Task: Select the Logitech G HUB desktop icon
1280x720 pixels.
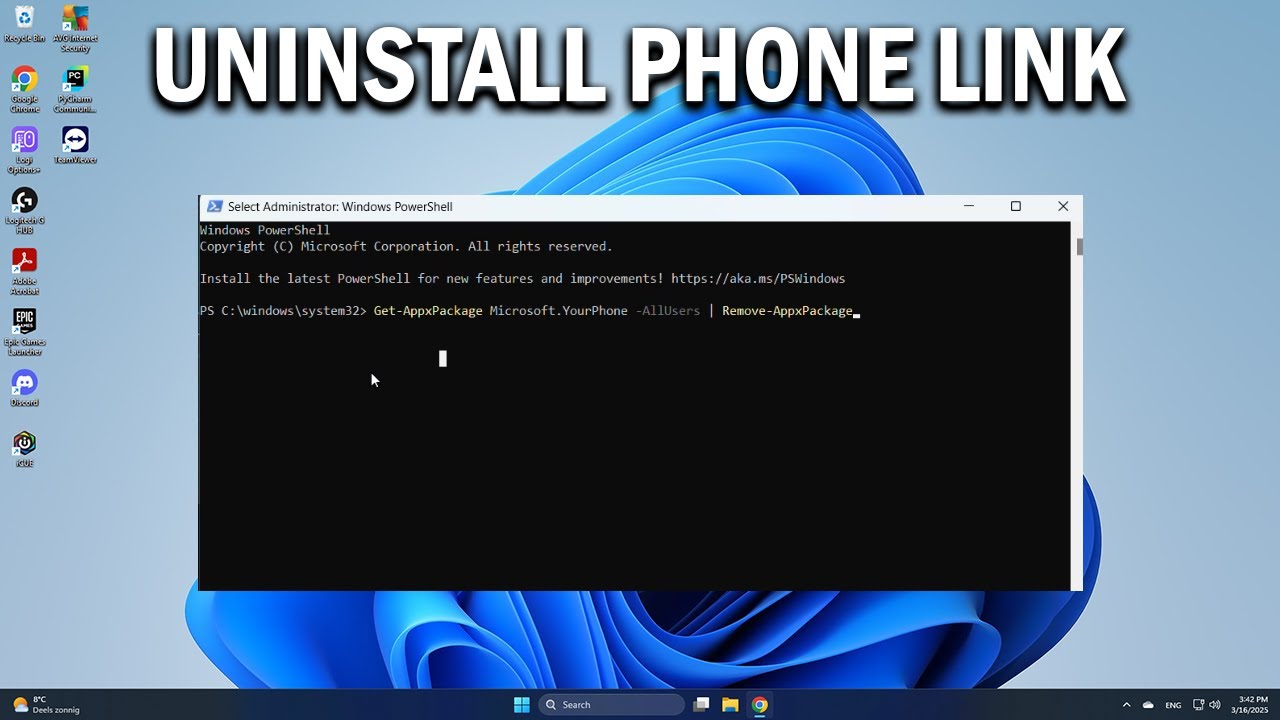Action: (x=24, y=211)
